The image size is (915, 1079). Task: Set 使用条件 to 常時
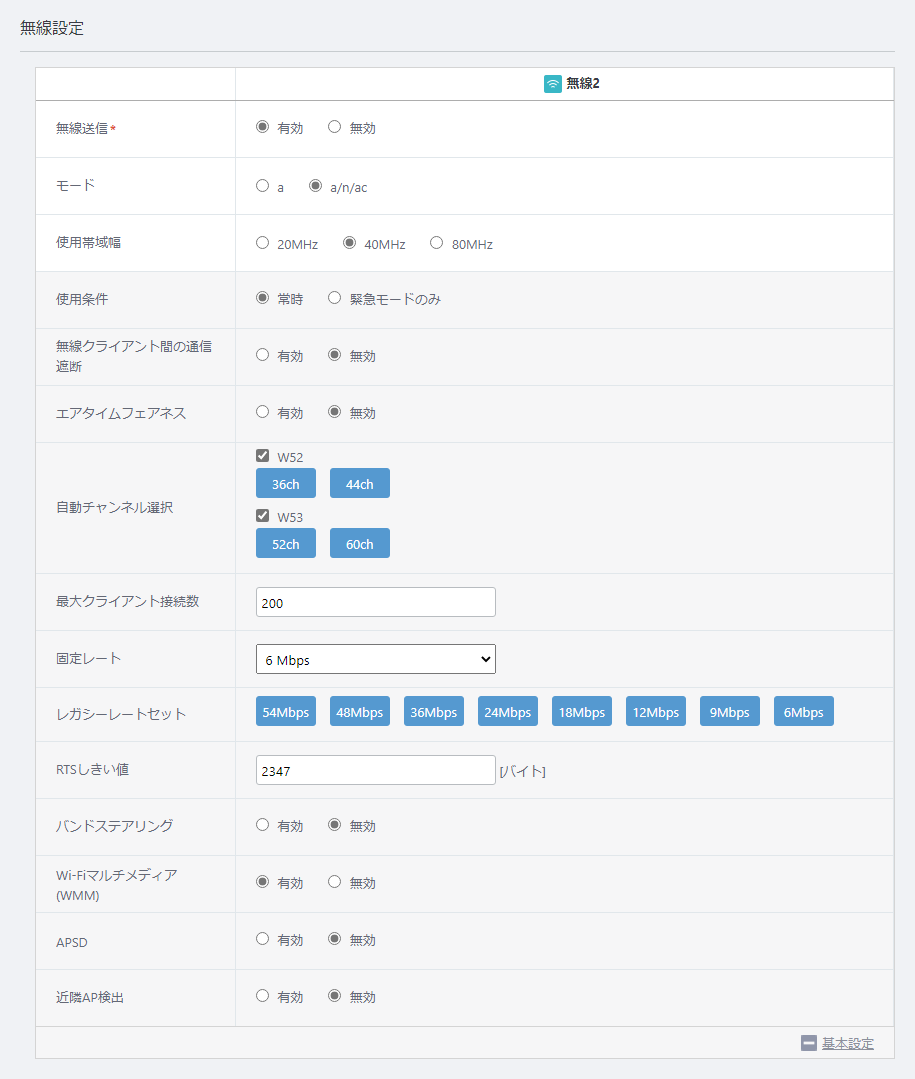tap(262, 298)
